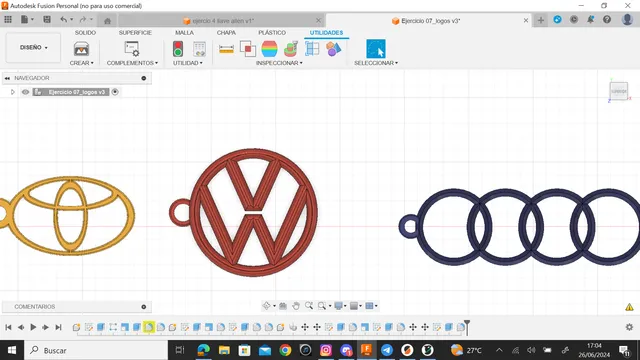
Task: Click the Seleccionar cursor tool icon
Action: tap(376, 49)
